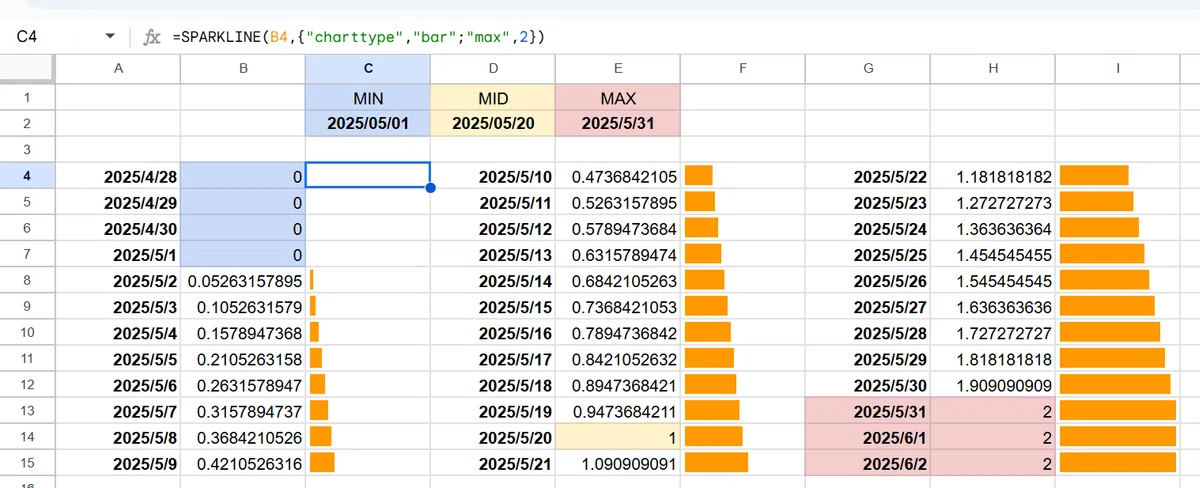Image resolution: width=1200 pixels, height=488 pixels.
Task: Select cell with value 1.636363636
Action: coord(993,306)
